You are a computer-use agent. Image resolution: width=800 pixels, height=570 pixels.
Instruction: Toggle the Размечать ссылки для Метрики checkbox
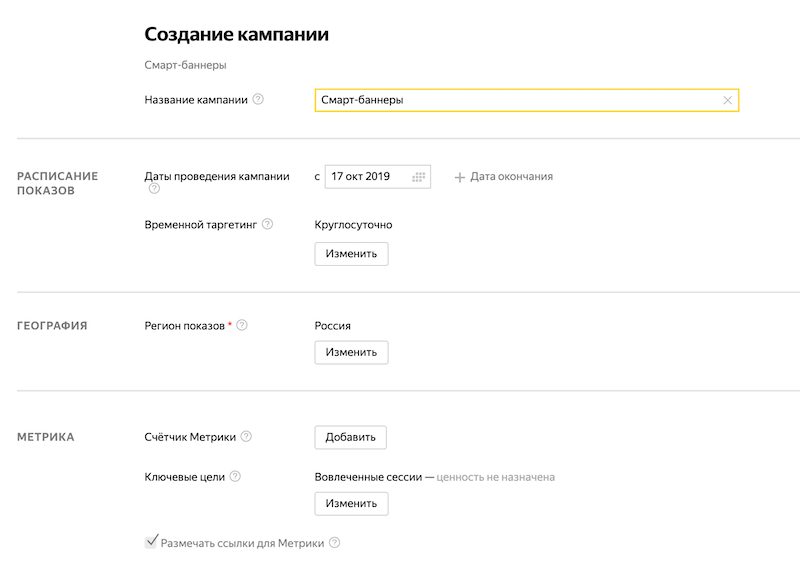point(152,542)
